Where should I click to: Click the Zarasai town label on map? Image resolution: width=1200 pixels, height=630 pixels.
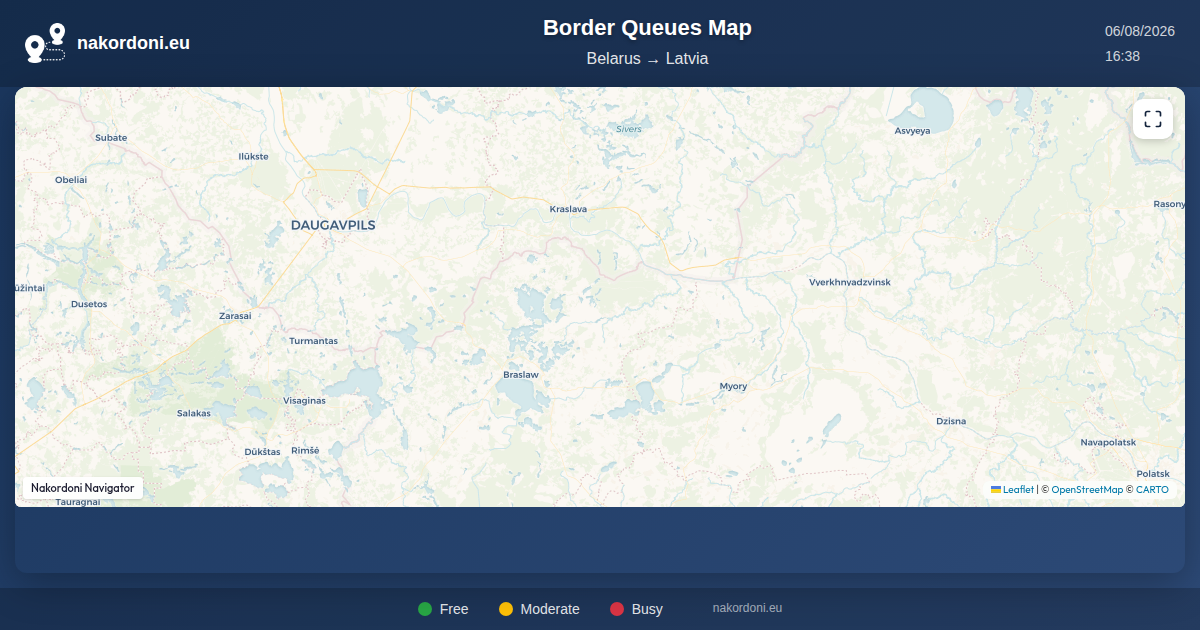coord(235,316)
